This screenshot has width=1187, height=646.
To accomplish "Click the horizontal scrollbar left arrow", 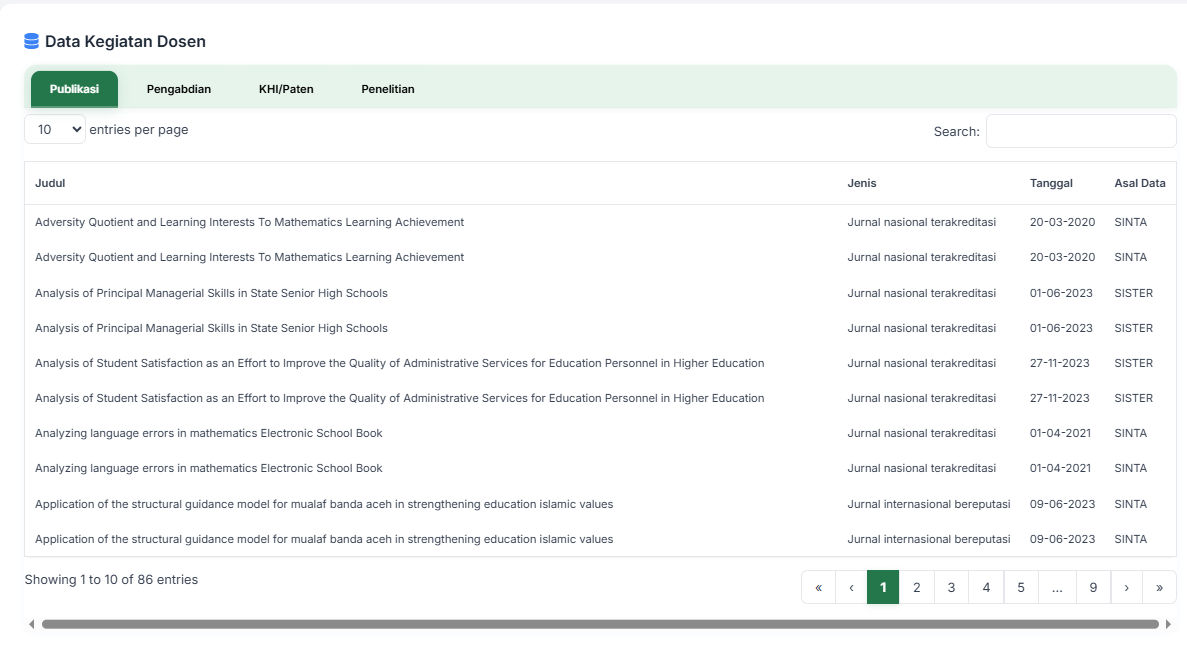I will [31, 624].
